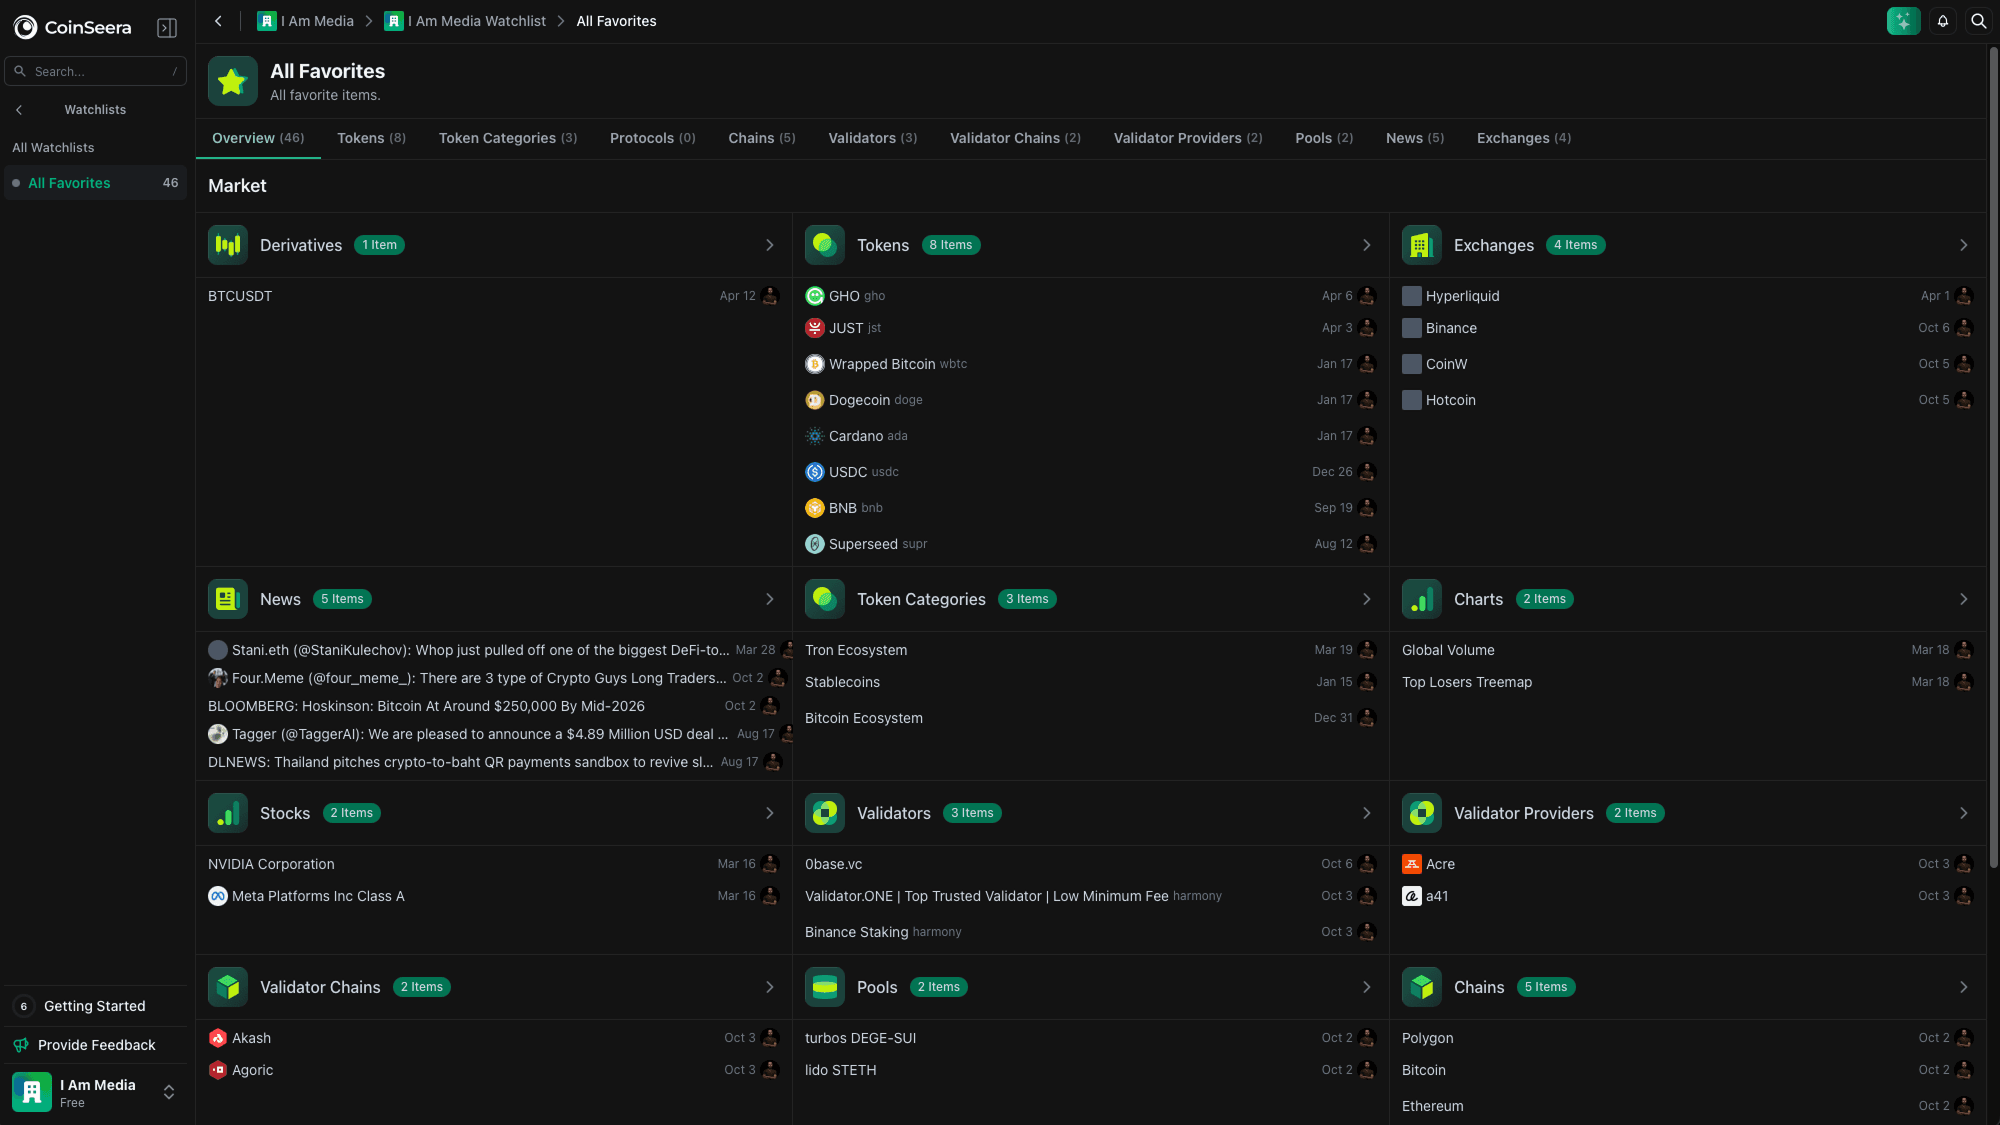Click the CoinSeera logo icon
Viewport: 2000px width, 1125px height.
tap(26, 27)
